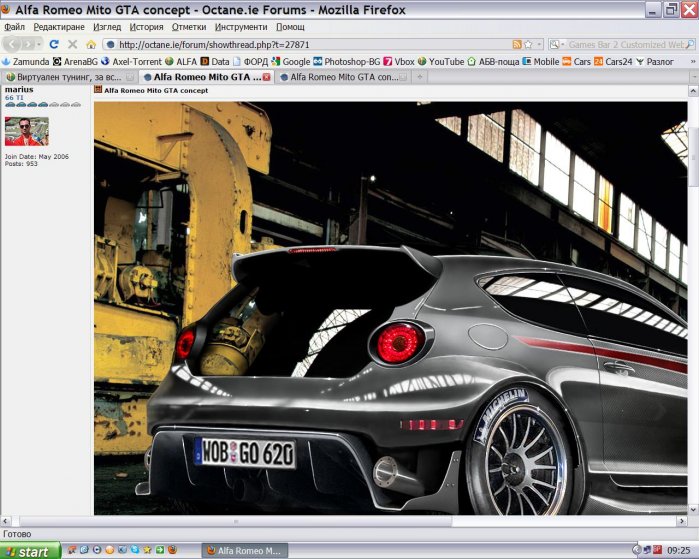Click marius user avatar picture
Viewport: 699px width, 559px height.
[26, 131]
